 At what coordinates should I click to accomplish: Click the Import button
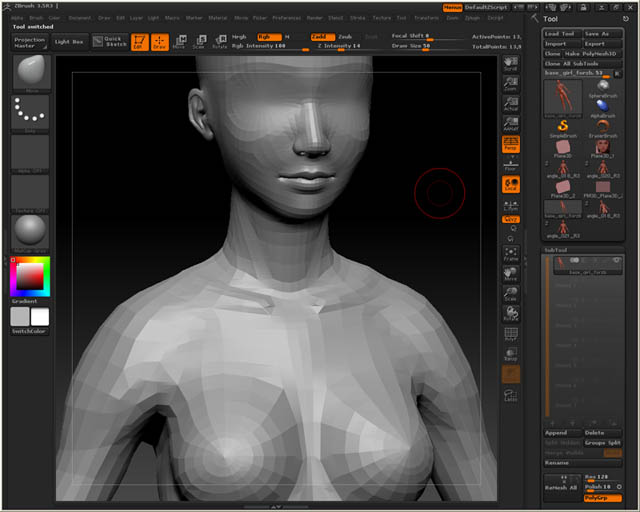[x=562, y=44]
